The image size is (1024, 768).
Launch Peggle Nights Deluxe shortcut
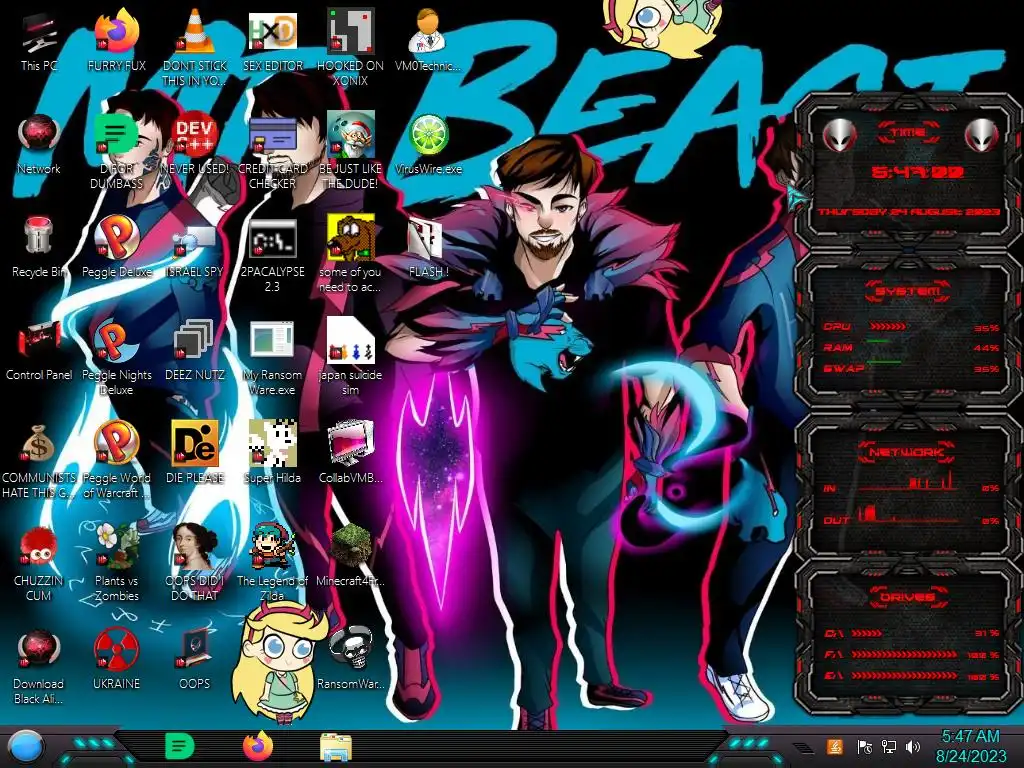coord(116,358)
